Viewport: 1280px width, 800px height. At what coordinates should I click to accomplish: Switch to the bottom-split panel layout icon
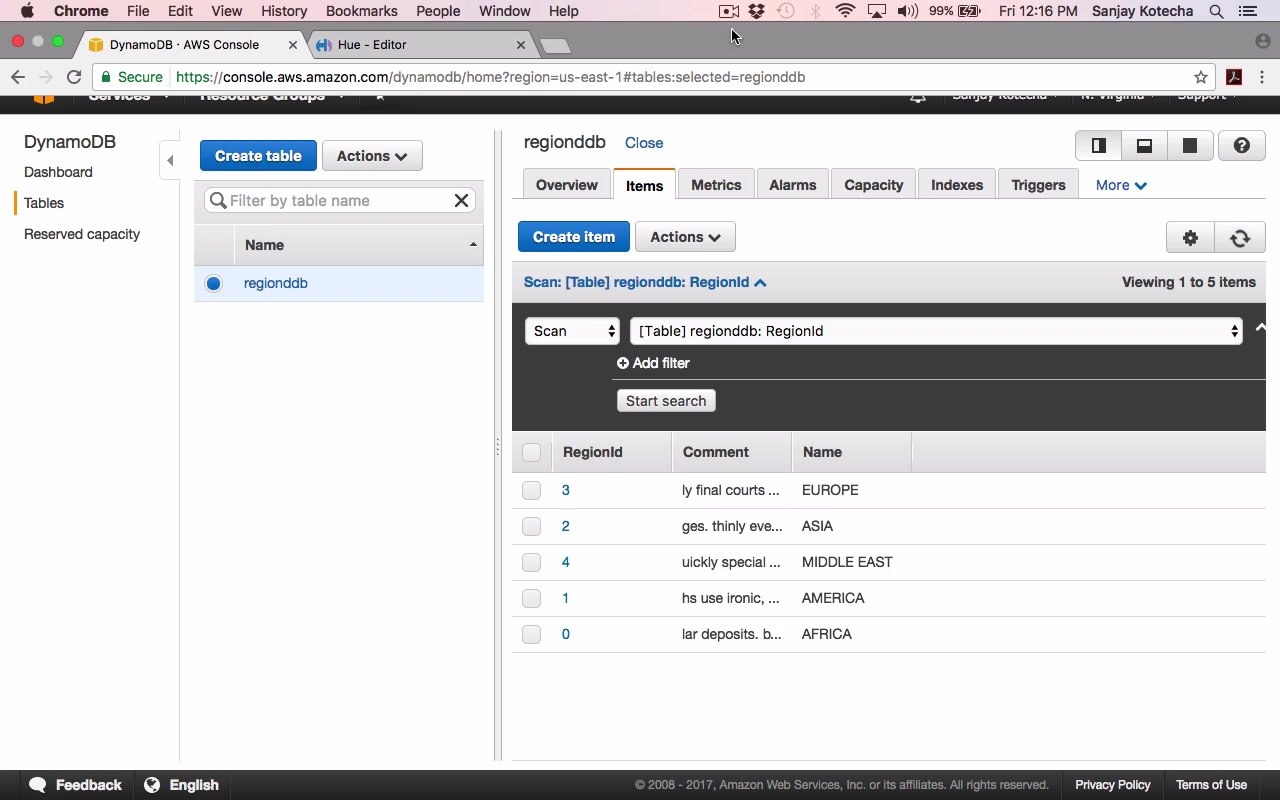(x=1144, y=145)
